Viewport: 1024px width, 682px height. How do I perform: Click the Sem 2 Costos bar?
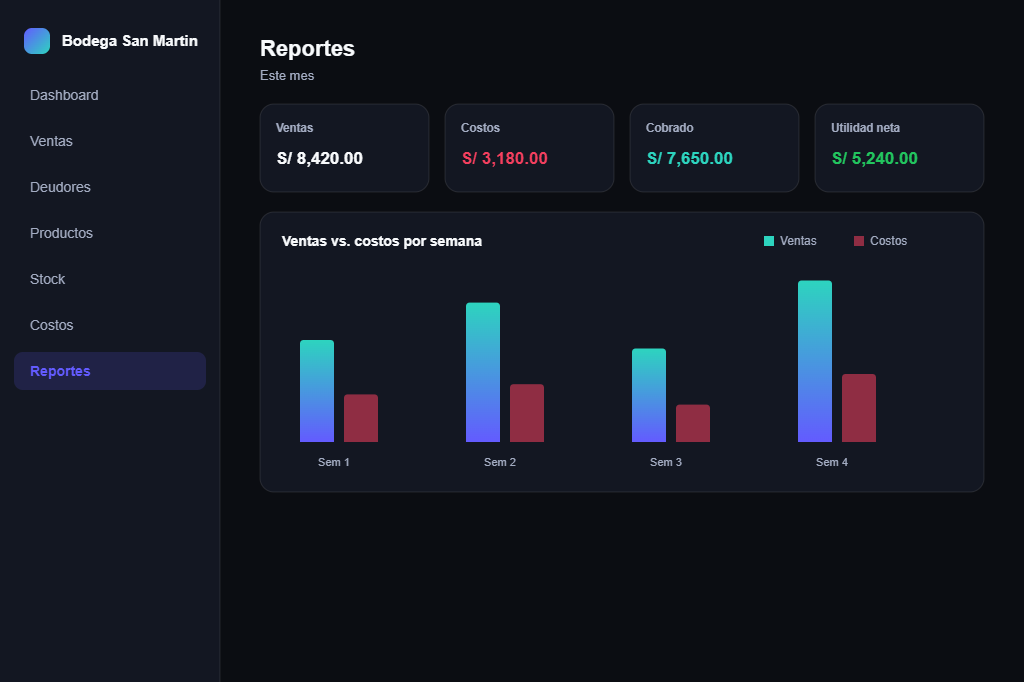527,414
